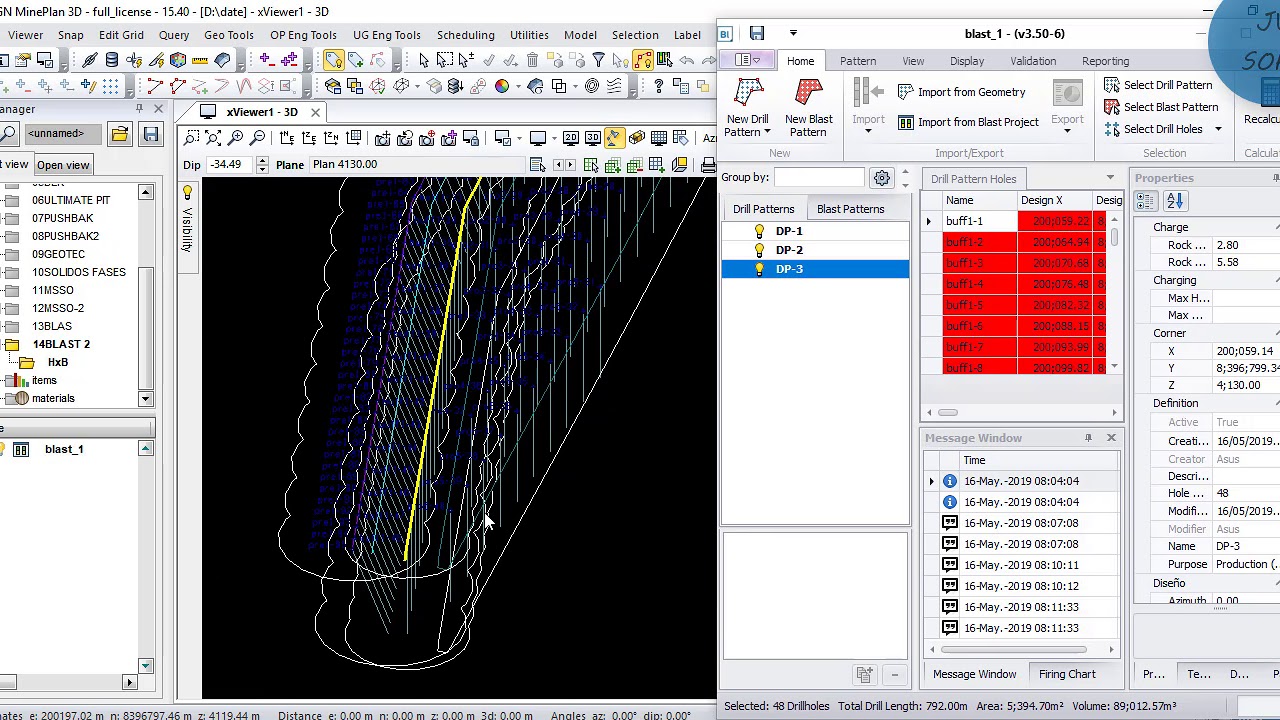Open the Drill Pattern Holes panel dropdown
This screenshot has height=720, width=1280.
point(1110,179)
